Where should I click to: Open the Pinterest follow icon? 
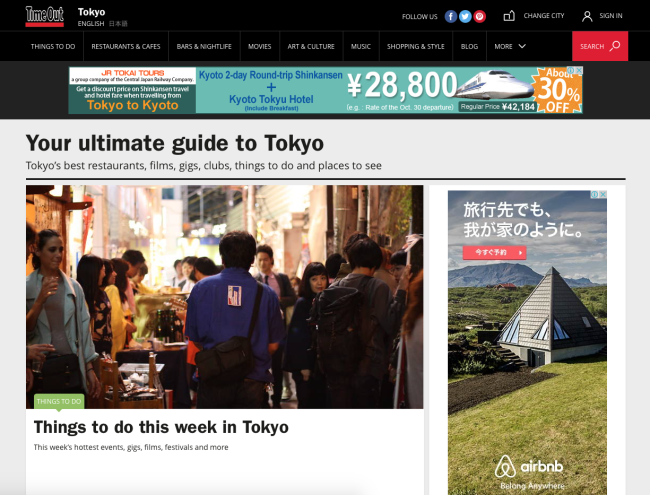pos(480,16)
